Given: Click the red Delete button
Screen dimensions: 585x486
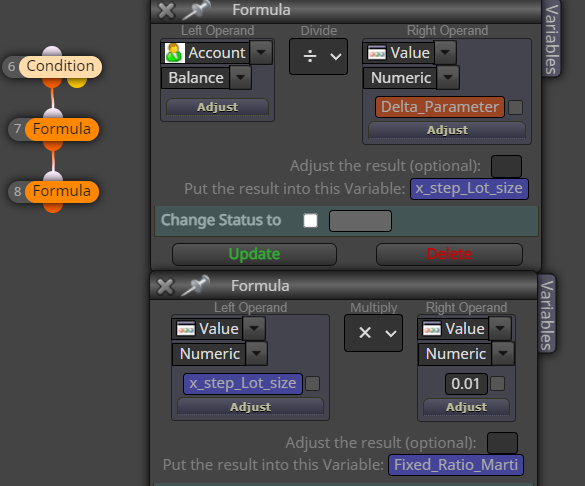Looking at the screenshot, I should pyautogui.click(x=449, y=254).
